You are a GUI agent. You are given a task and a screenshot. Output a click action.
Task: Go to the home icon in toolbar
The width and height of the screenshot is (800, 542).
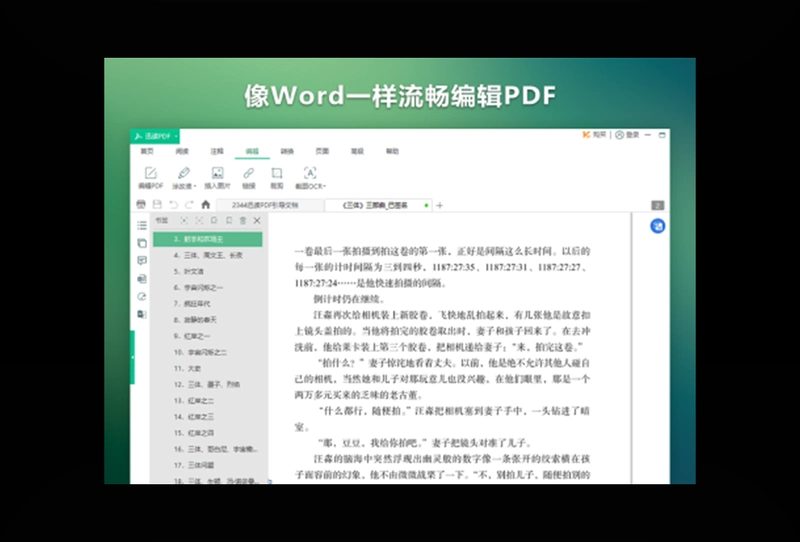(206, 205)
